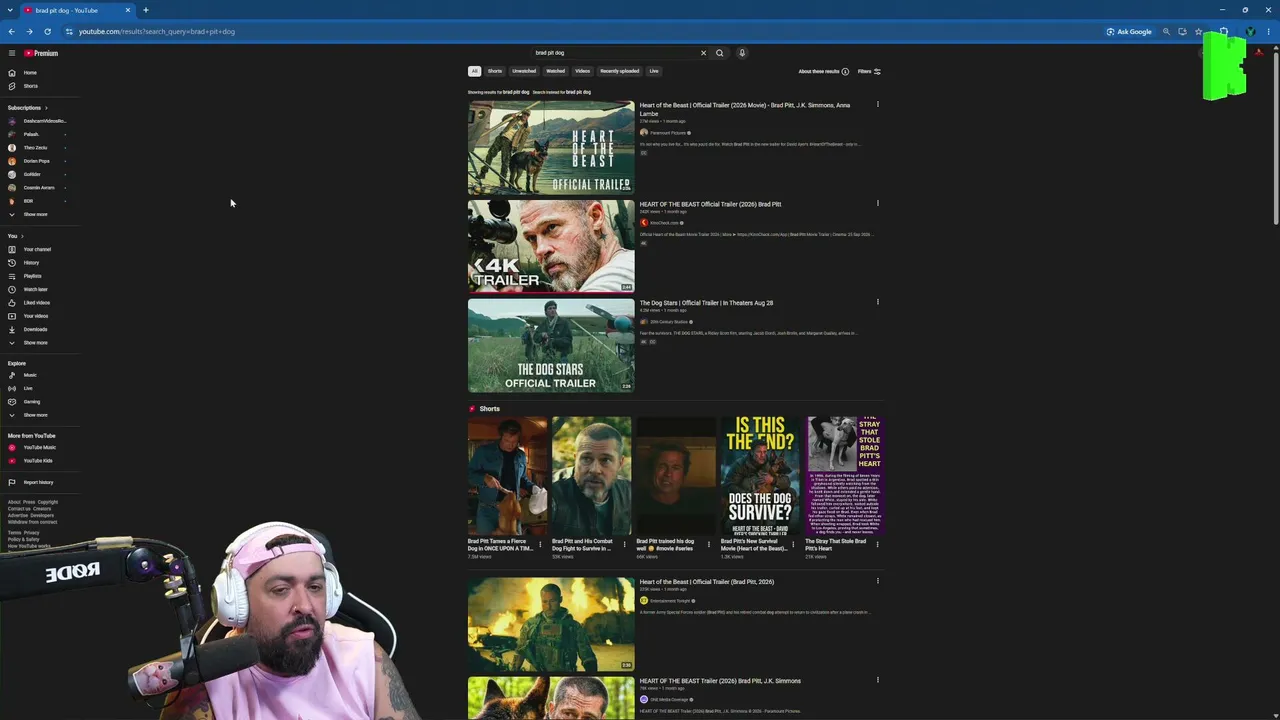Open the tab search dropdown arrow

pos(10,10)
